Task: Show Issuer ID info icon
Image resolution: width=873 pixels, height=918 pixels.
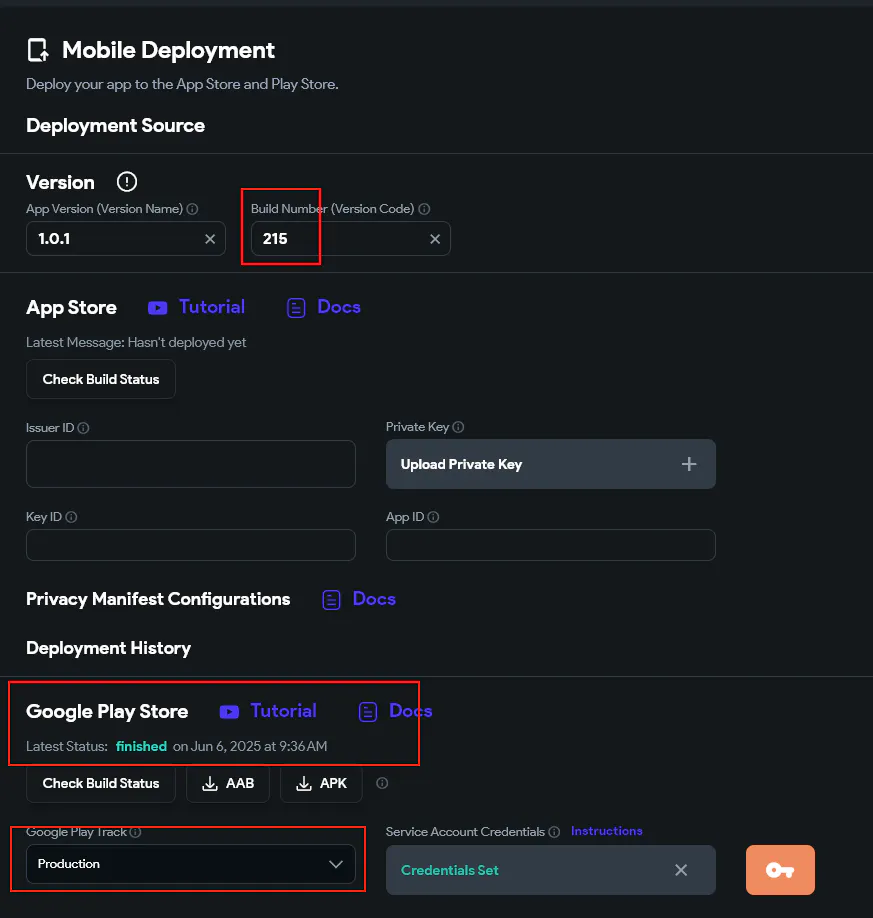Action: (83, 428)
